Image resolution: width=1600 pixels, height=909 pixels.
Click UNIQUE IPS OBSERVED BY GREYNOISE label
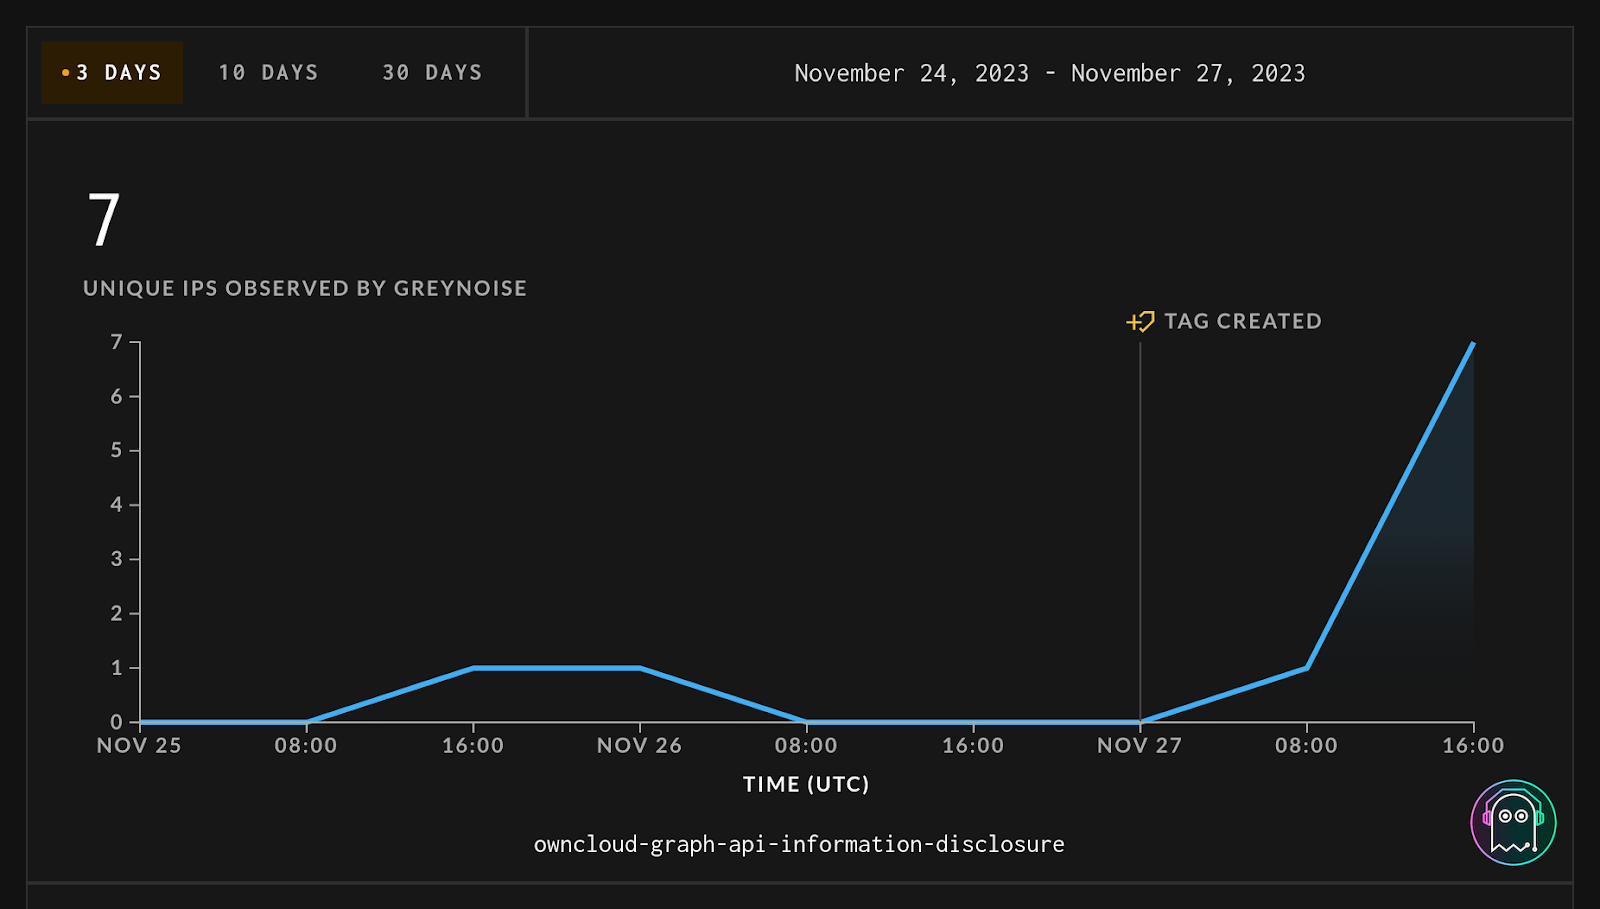point(305,288)
